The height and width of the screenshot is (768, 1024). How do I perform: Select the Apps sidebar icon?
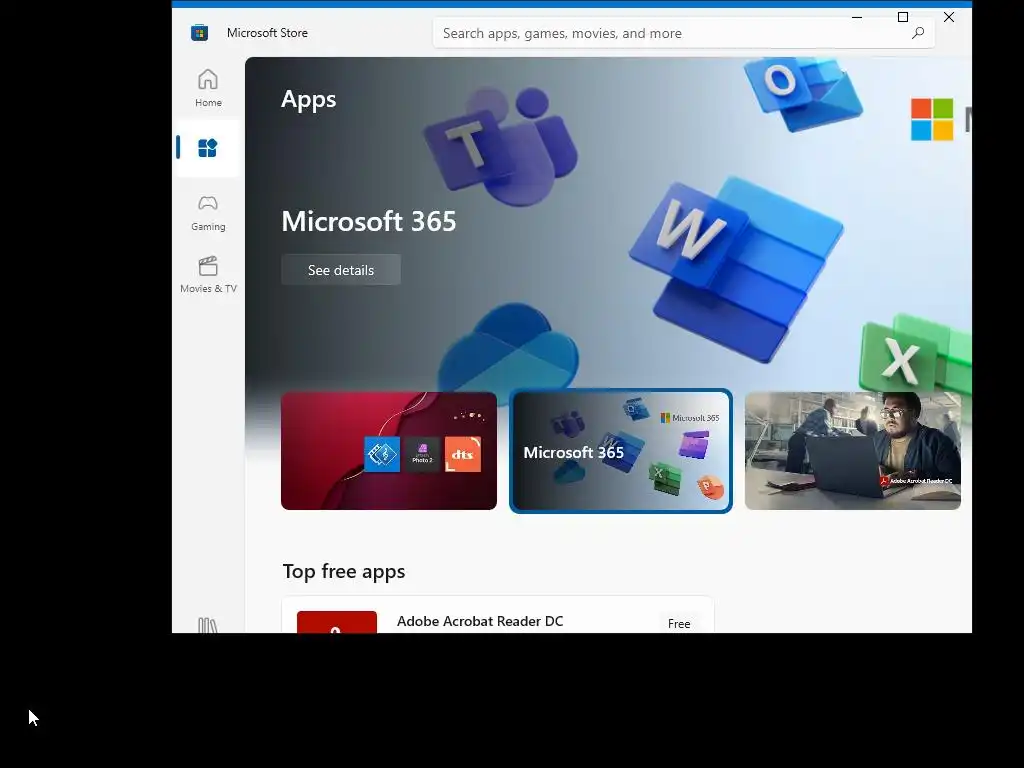pos(208,148)
